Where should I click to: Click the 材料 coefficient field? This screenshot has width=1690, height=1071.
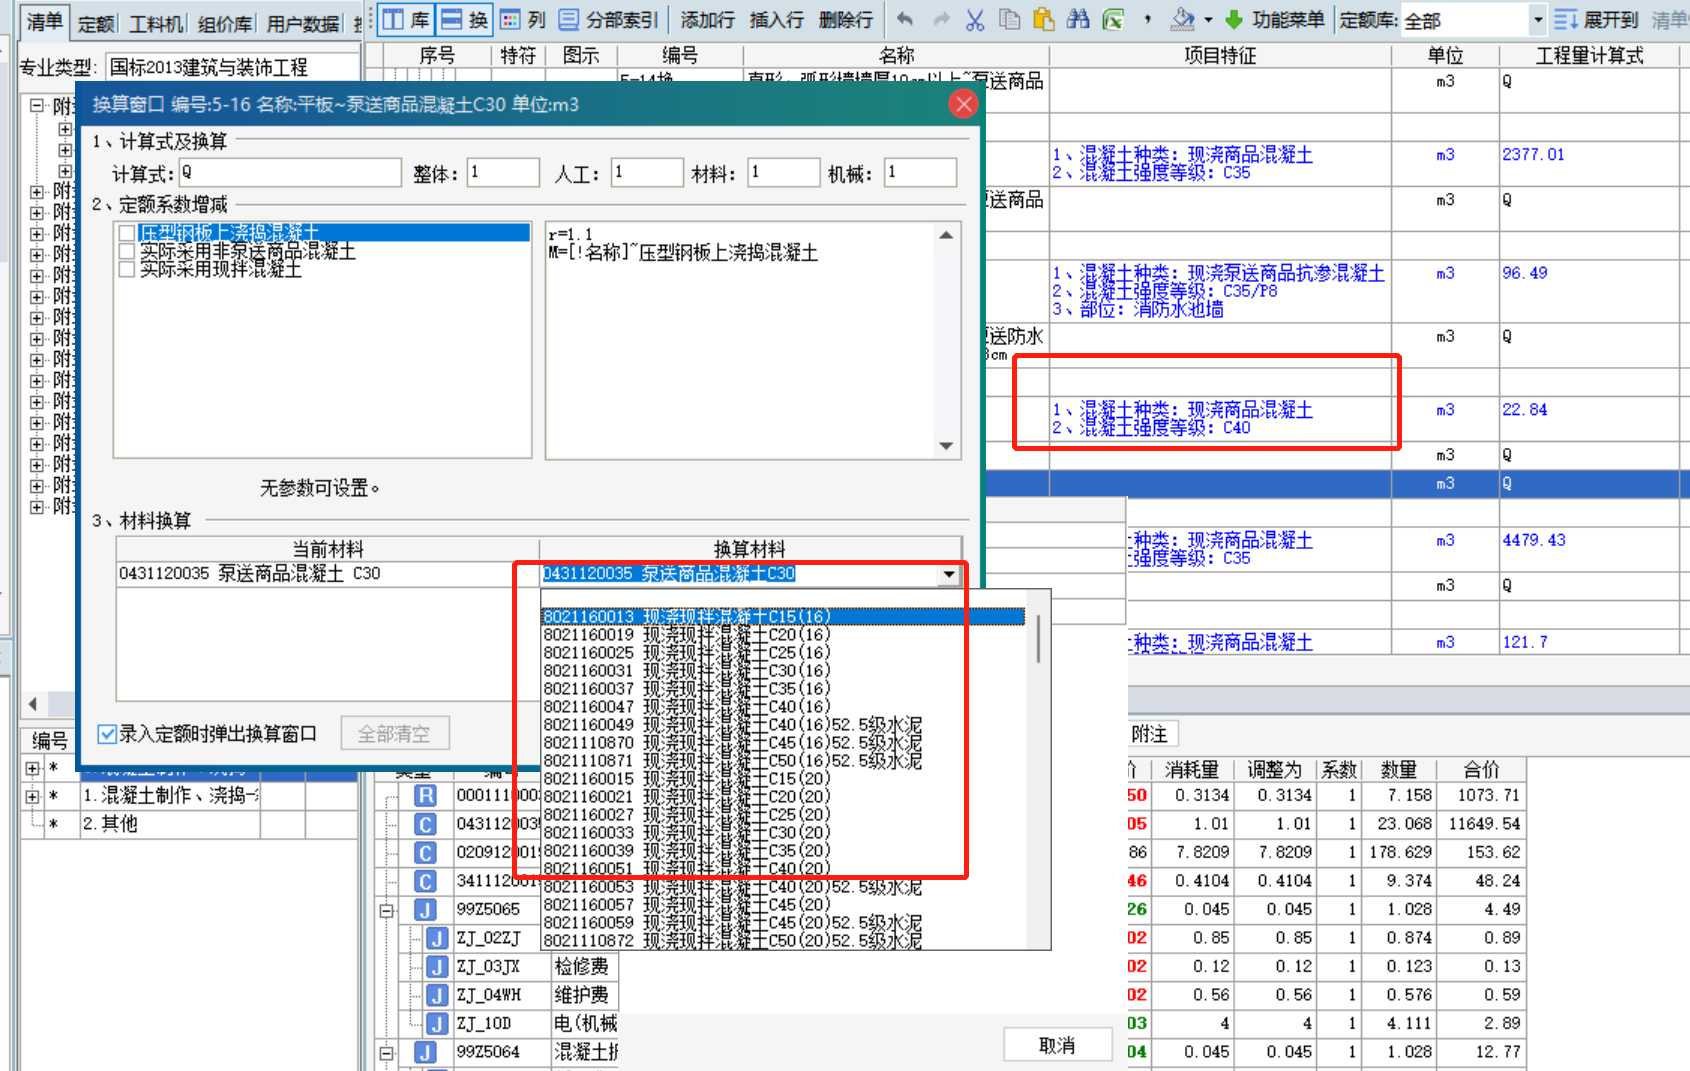click(x=784, y=173)
